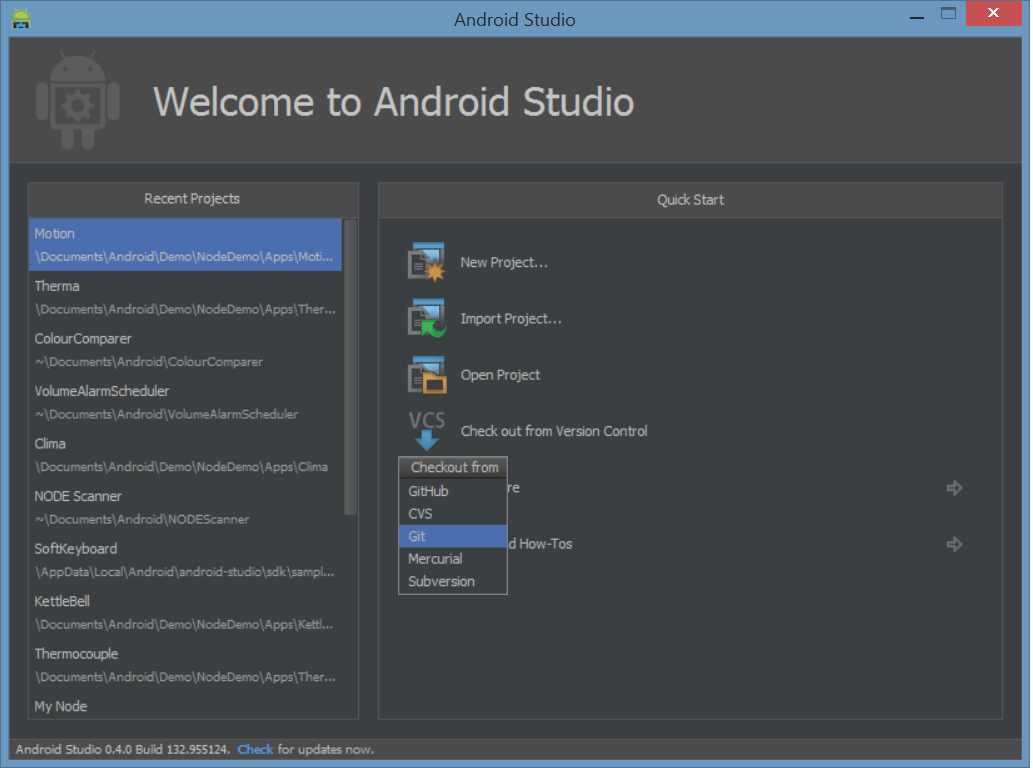Click Check out from Version Control
Viewport: 1033px width, 768px height.
pyautogui.click(x=553, y=431)
